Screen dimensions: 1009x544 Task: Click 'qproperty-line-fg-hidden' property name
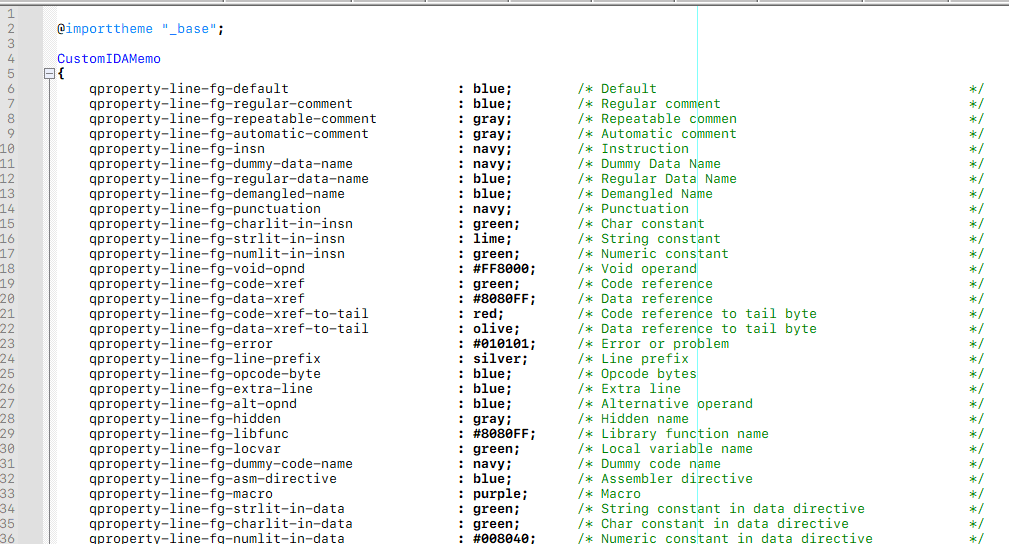[185, 419]
